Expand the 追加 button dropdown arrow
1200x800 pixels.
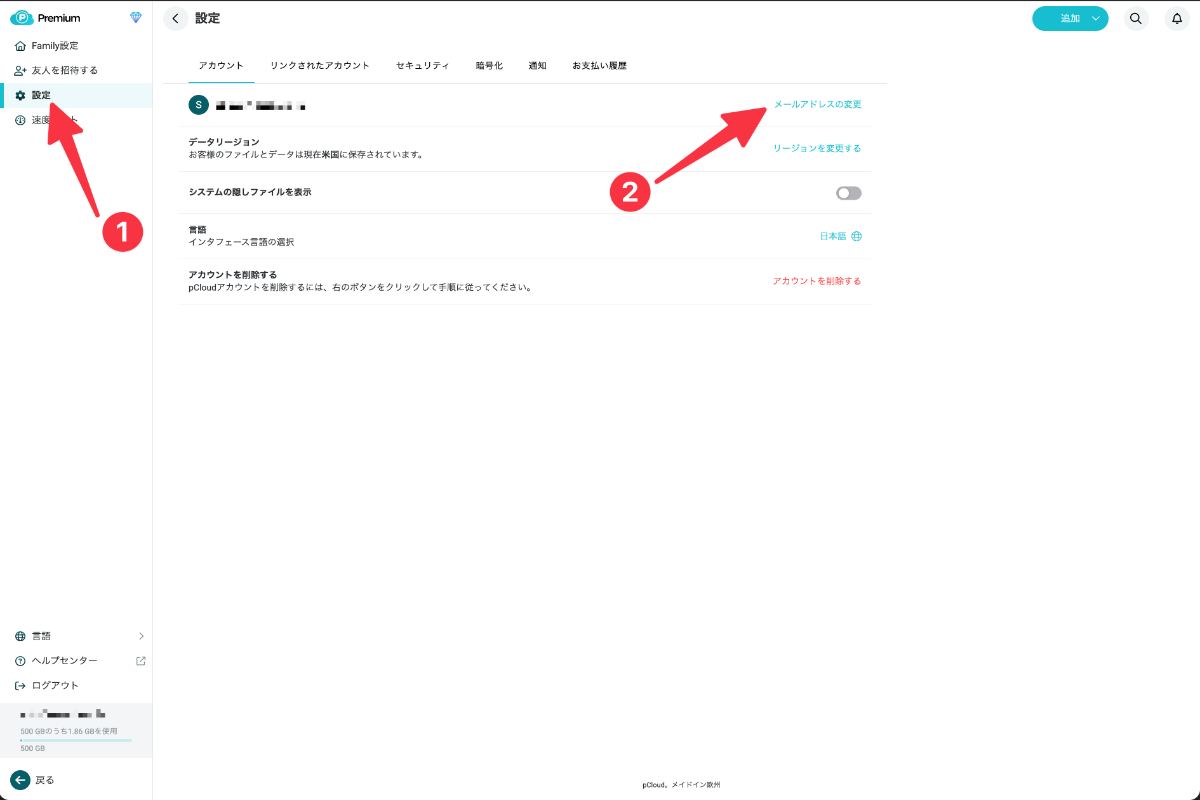tap(1096, 18)
